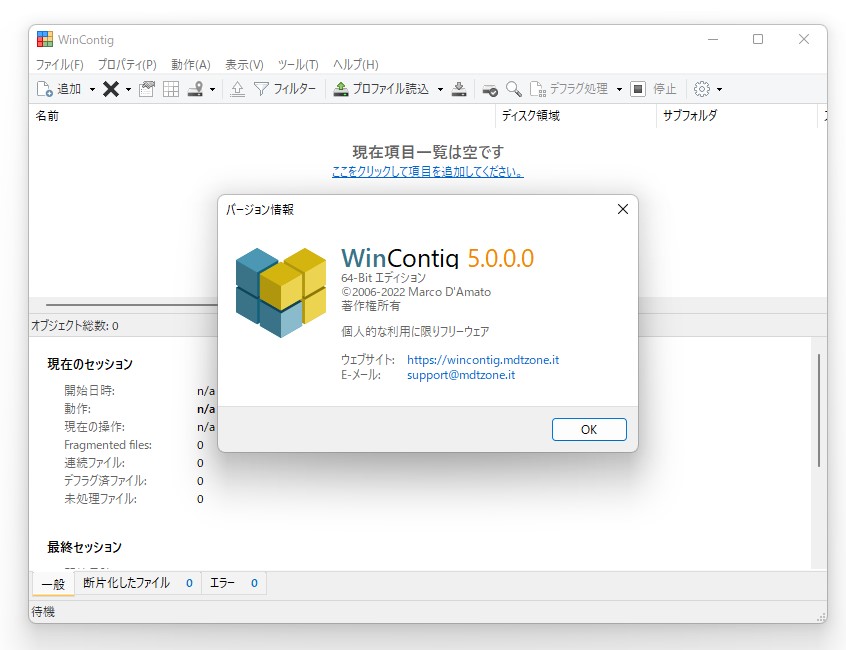Open the プロパティ(P) menu
The image size is (846, 650).
click(127, 65)
